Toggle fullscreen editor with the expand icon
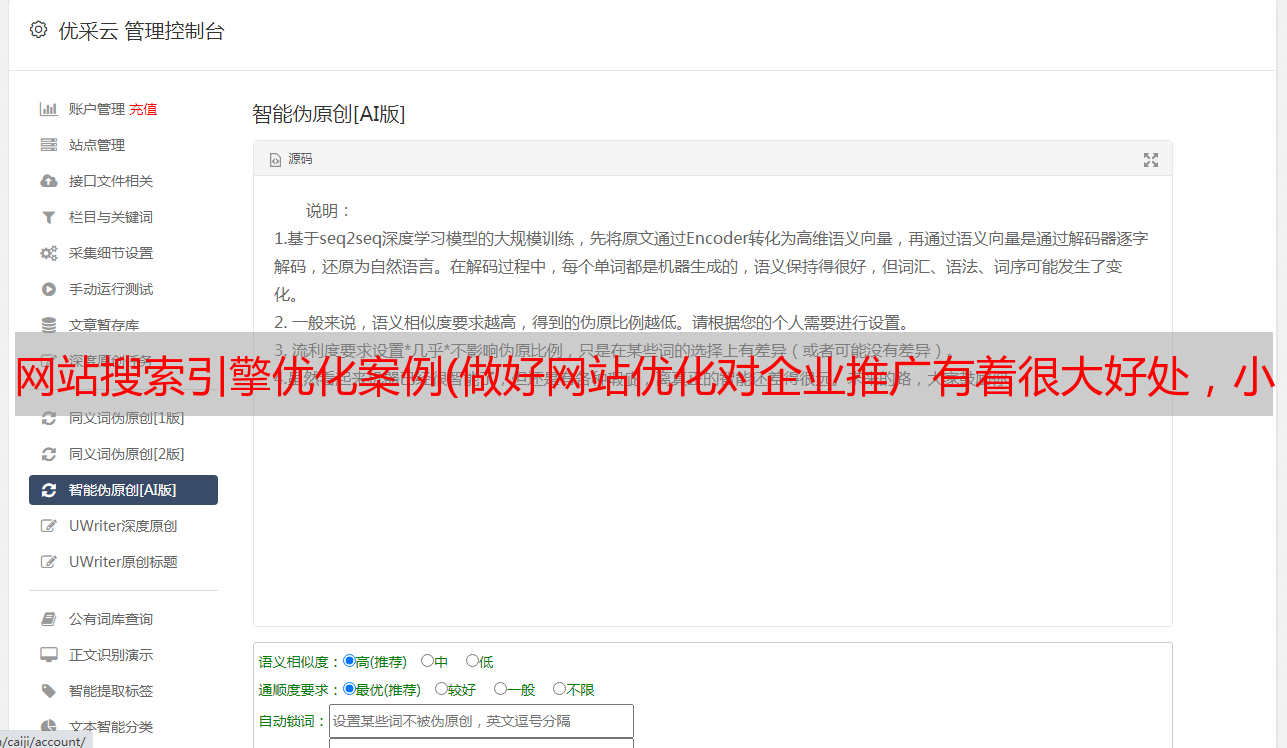1287x748 pixels. (x=1151, y=160)
